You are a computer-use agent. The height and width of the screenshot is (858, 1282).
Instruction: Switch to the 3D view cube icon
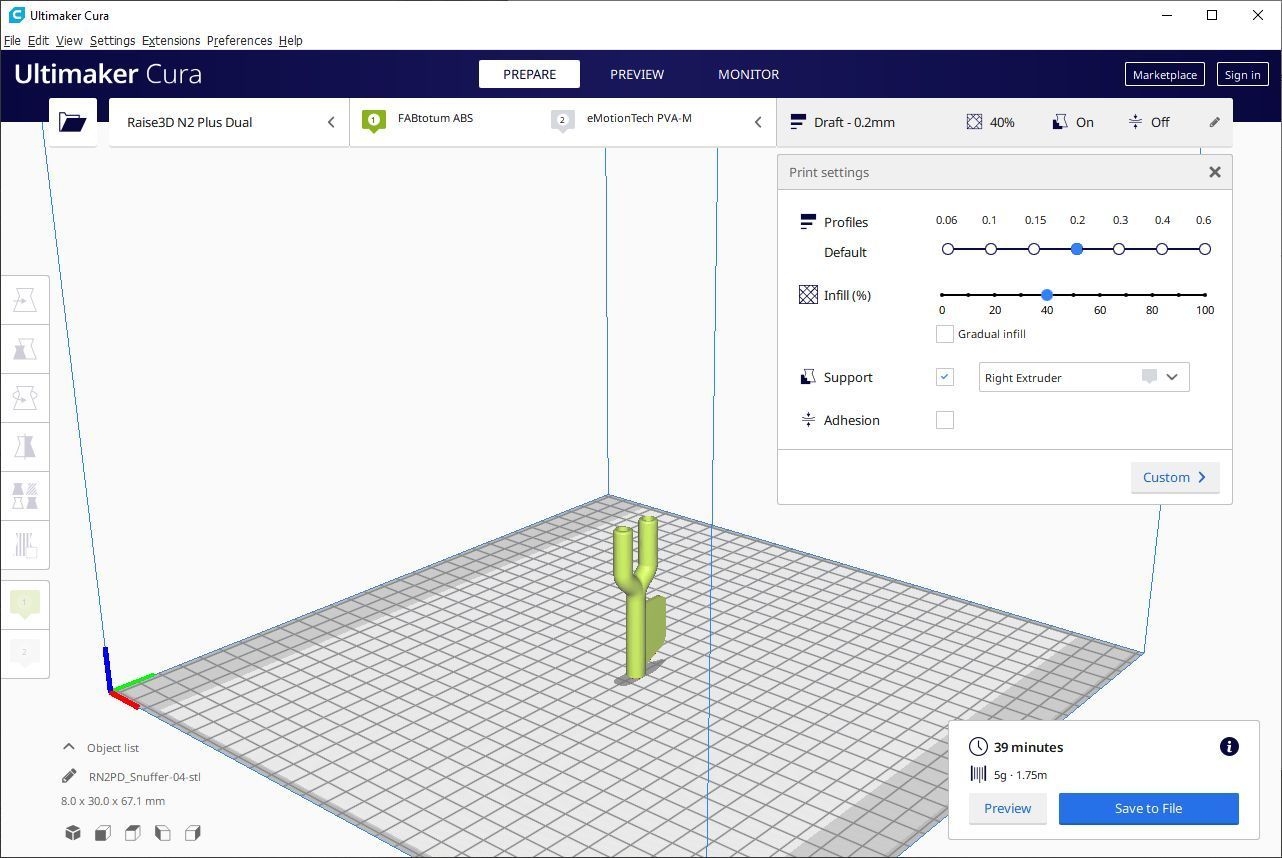[73, 833]
